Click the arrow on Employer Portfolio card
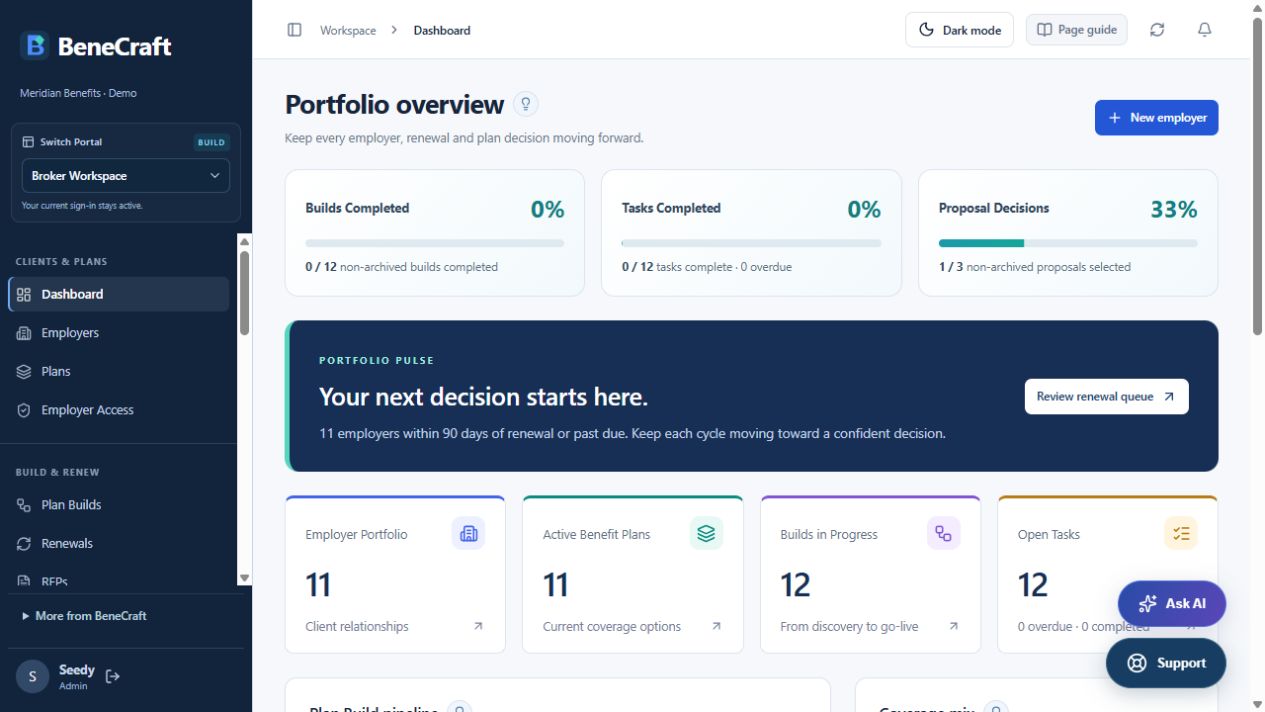This screenshot has width=1265, height=712. [x=478, y=626]
